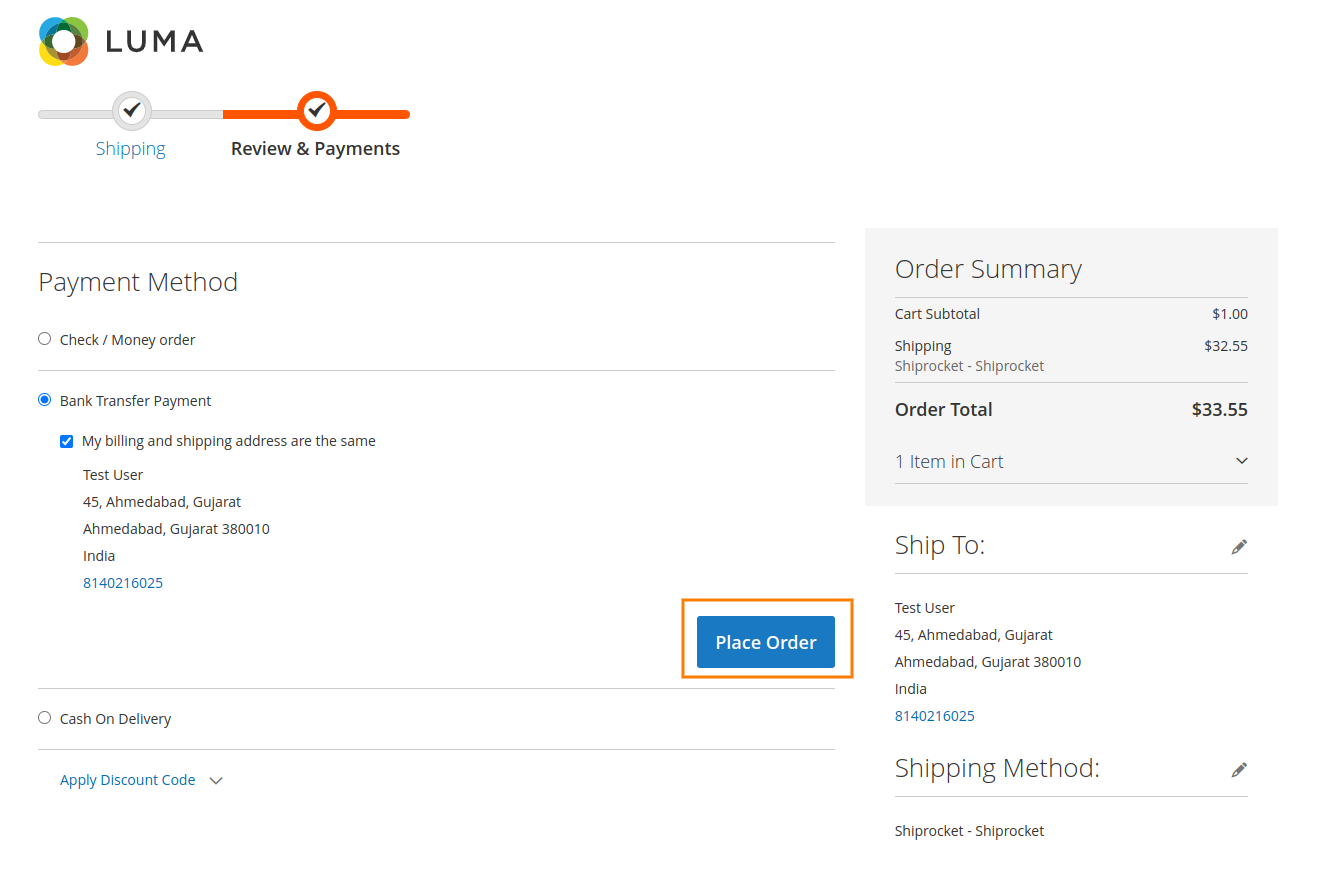The height and width of the screenshot is (880, 1334).
Task: Open the Apply Discount Code section
Action: click(x=128, y=779)
